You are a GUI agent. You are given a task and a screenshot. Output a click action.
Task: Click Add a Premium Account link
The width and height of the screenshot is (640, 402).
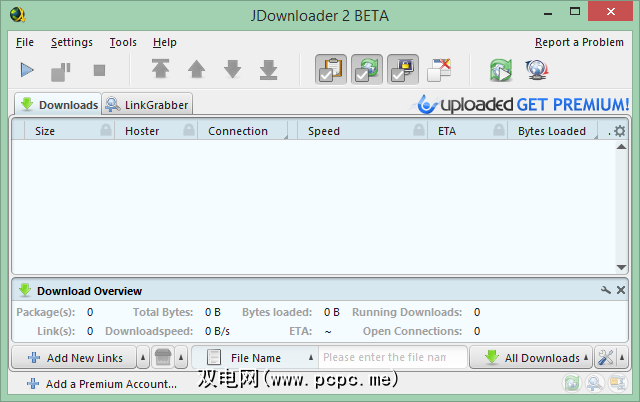pos(102,384)
